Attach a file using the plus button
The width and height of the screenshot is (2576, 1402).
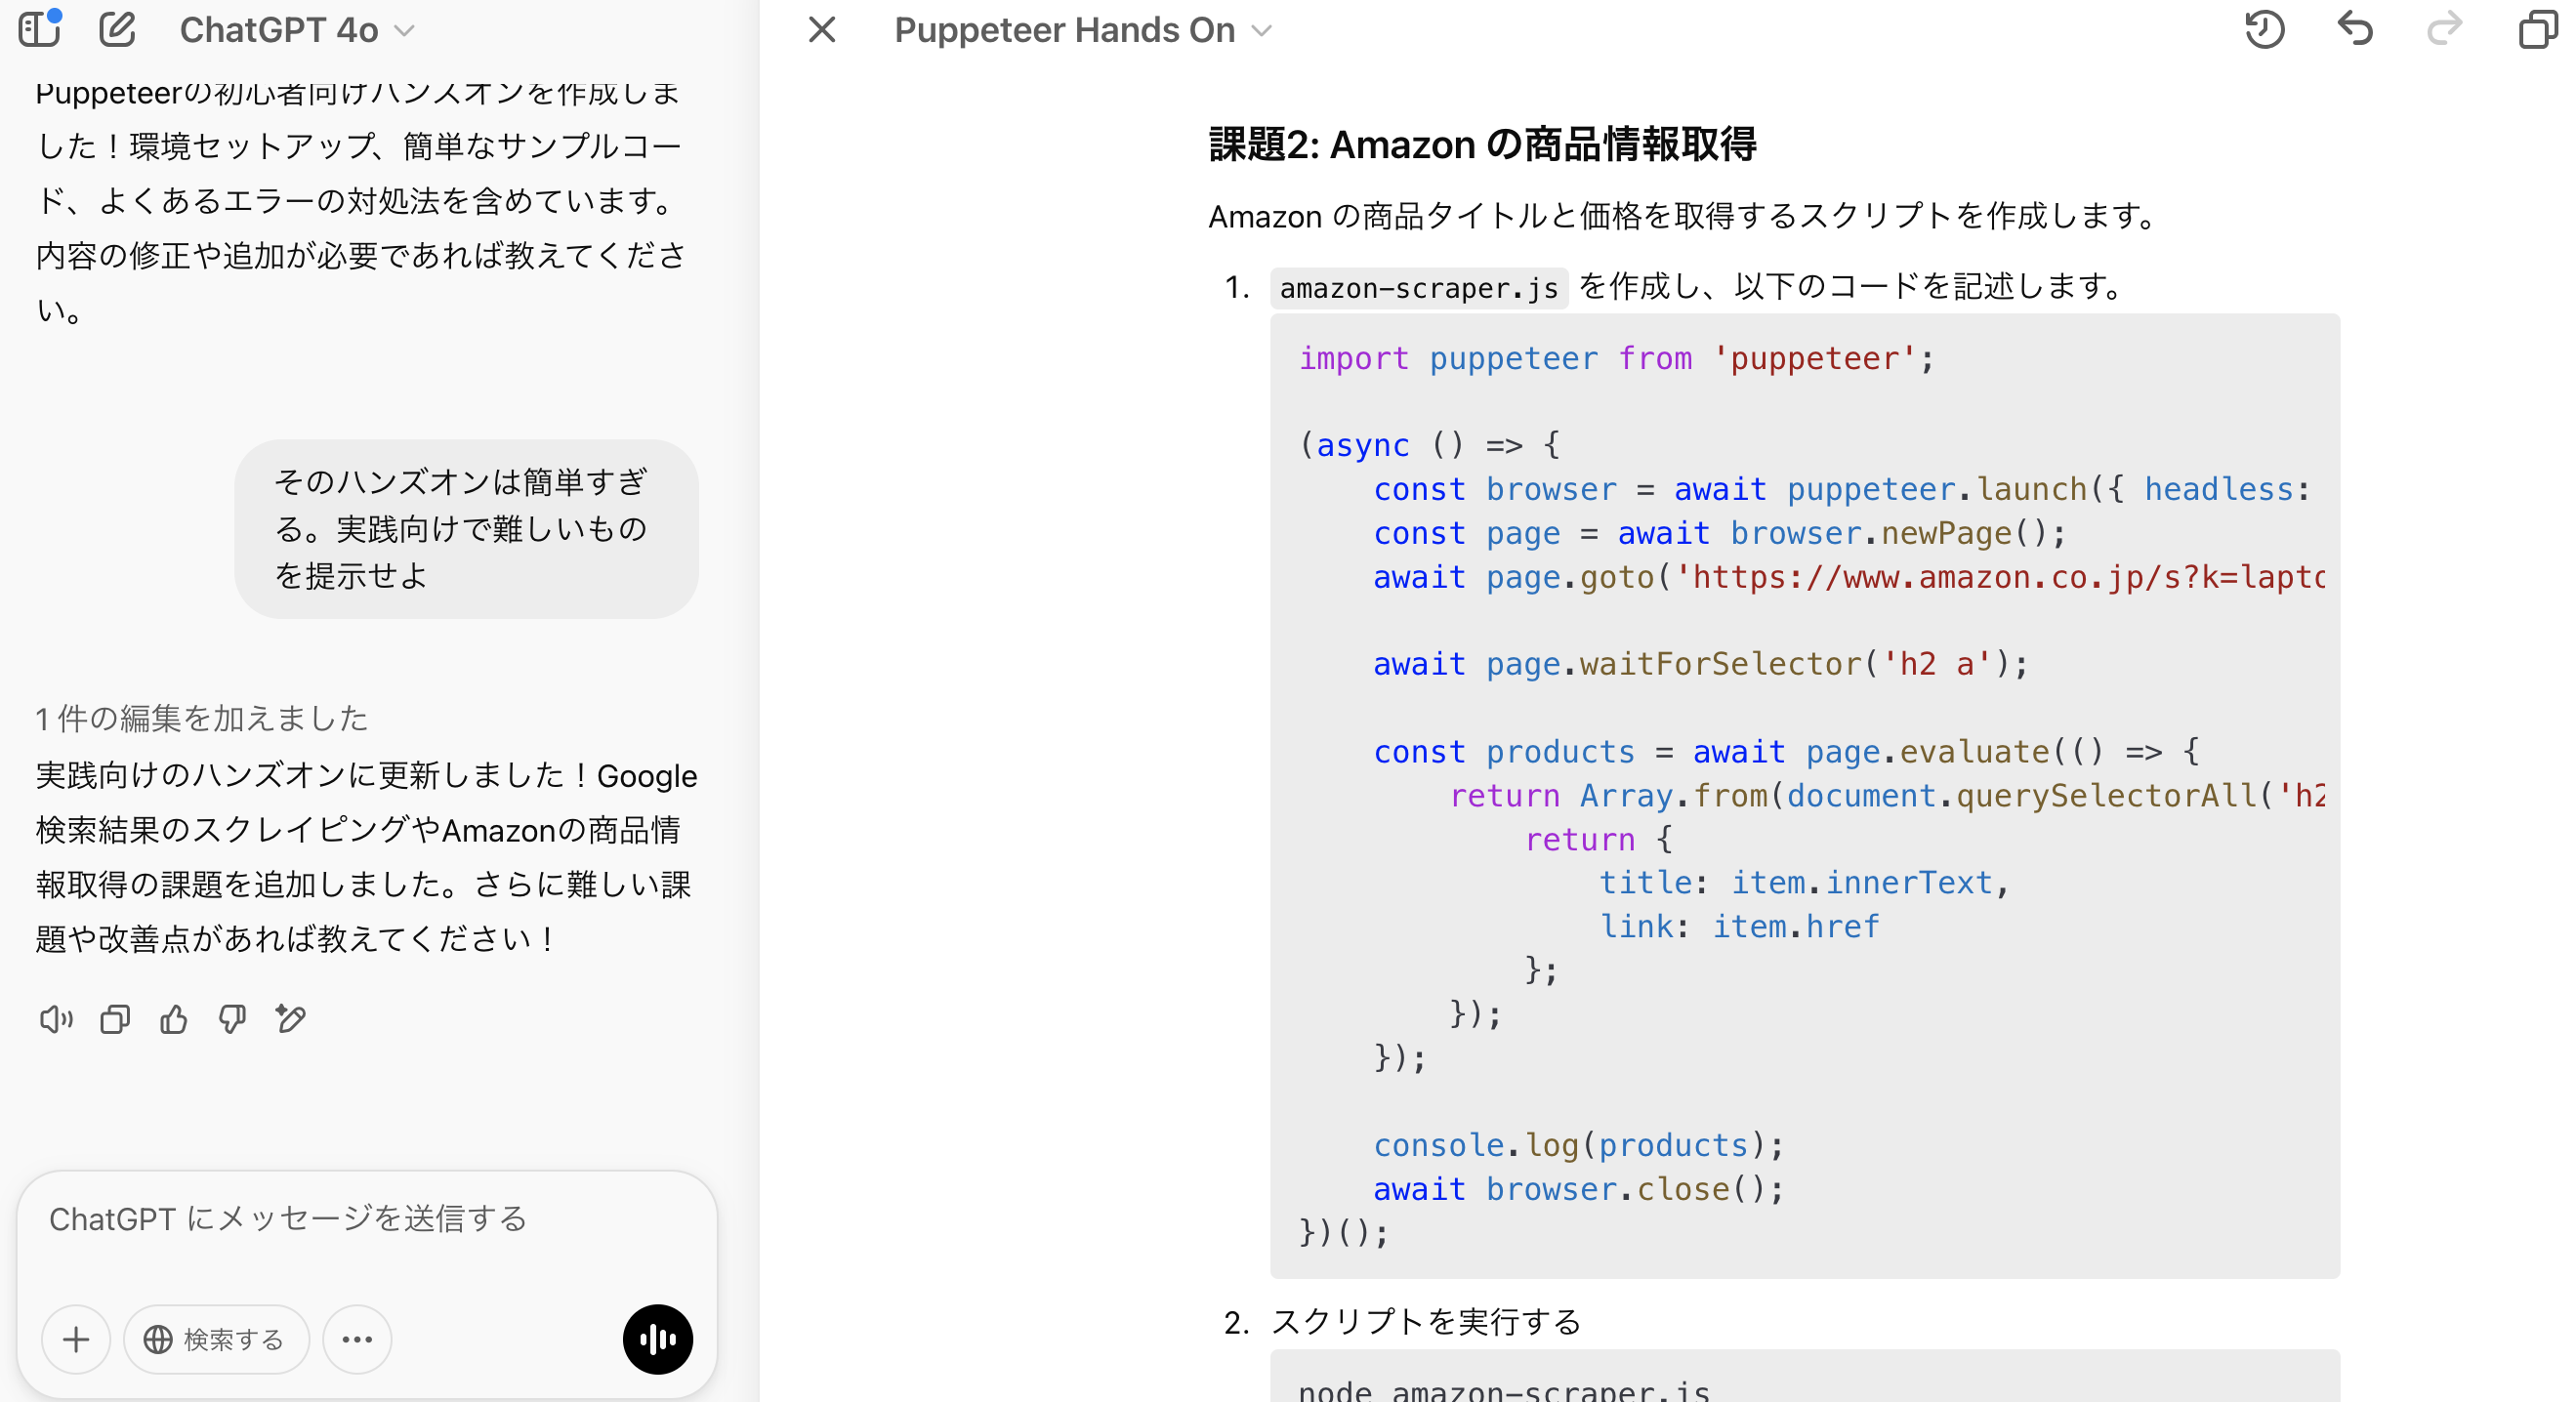76,1339
